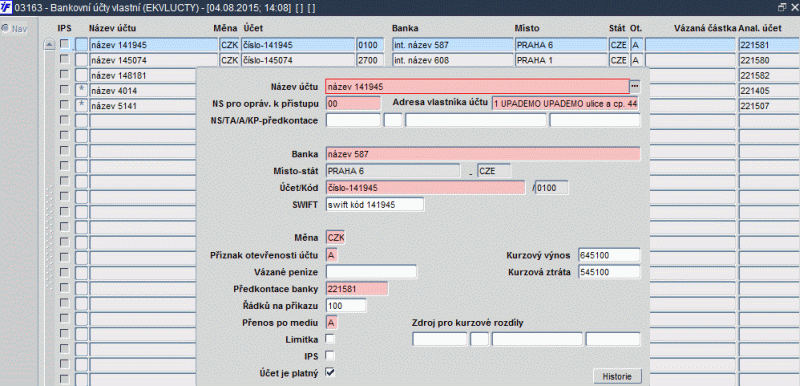Click the Účet/Kód field with číslo-141945

425,188
